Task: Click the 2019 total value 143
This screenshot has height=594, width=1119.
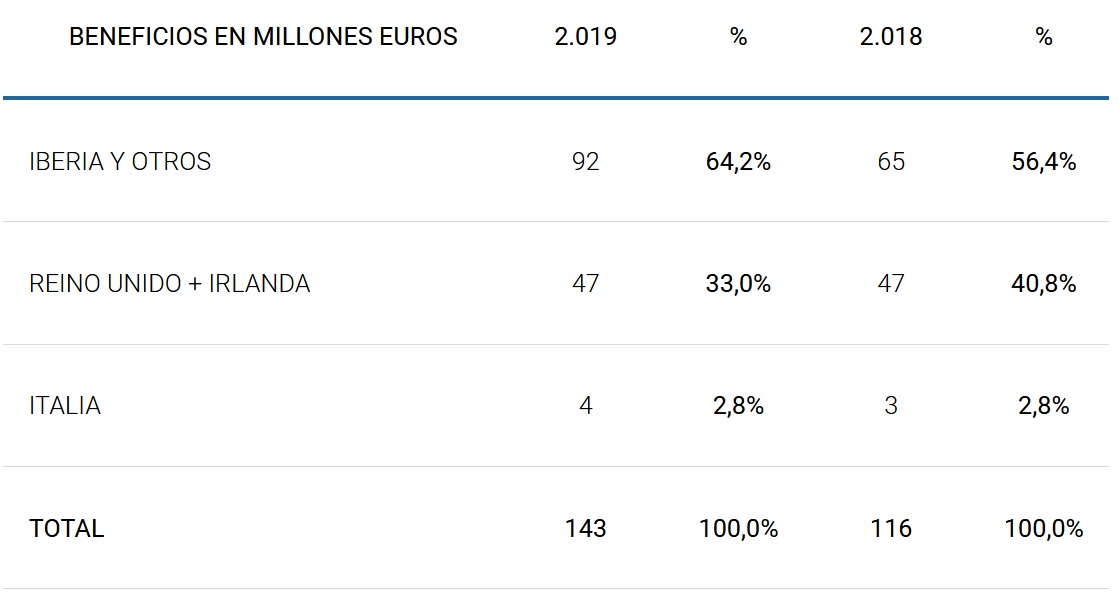Action: tap(585, 528)
